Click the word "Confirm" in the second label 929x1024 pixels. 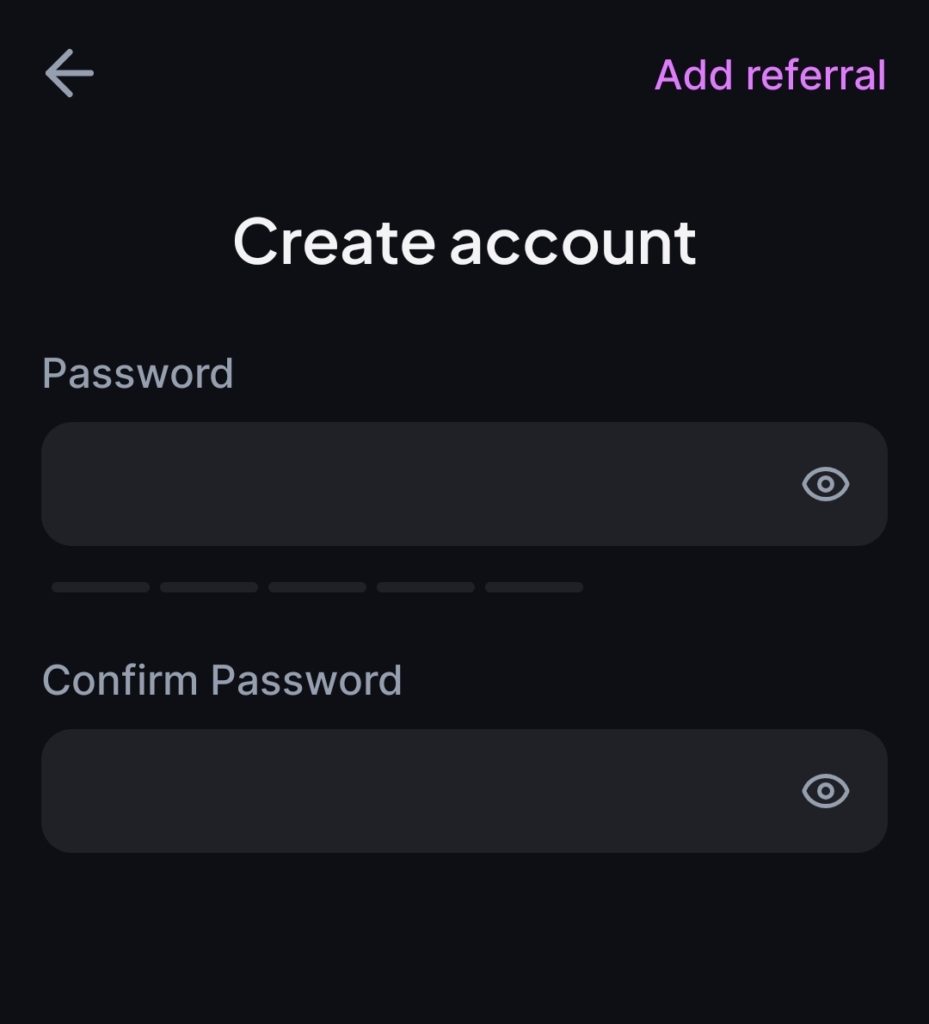click(120, 681)
